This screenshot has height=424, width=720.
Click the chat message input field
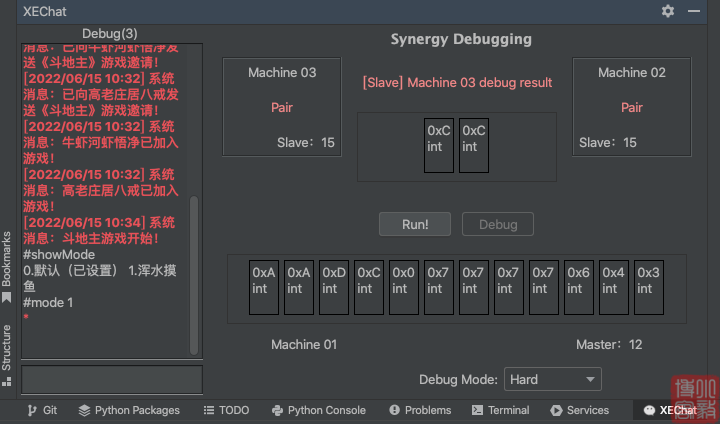111,380
